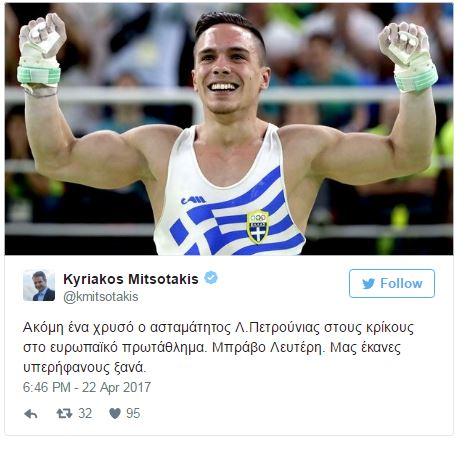
Task: Click the words 'υπερήφανους ξανά.' in tweet
Action: (85, 368)
